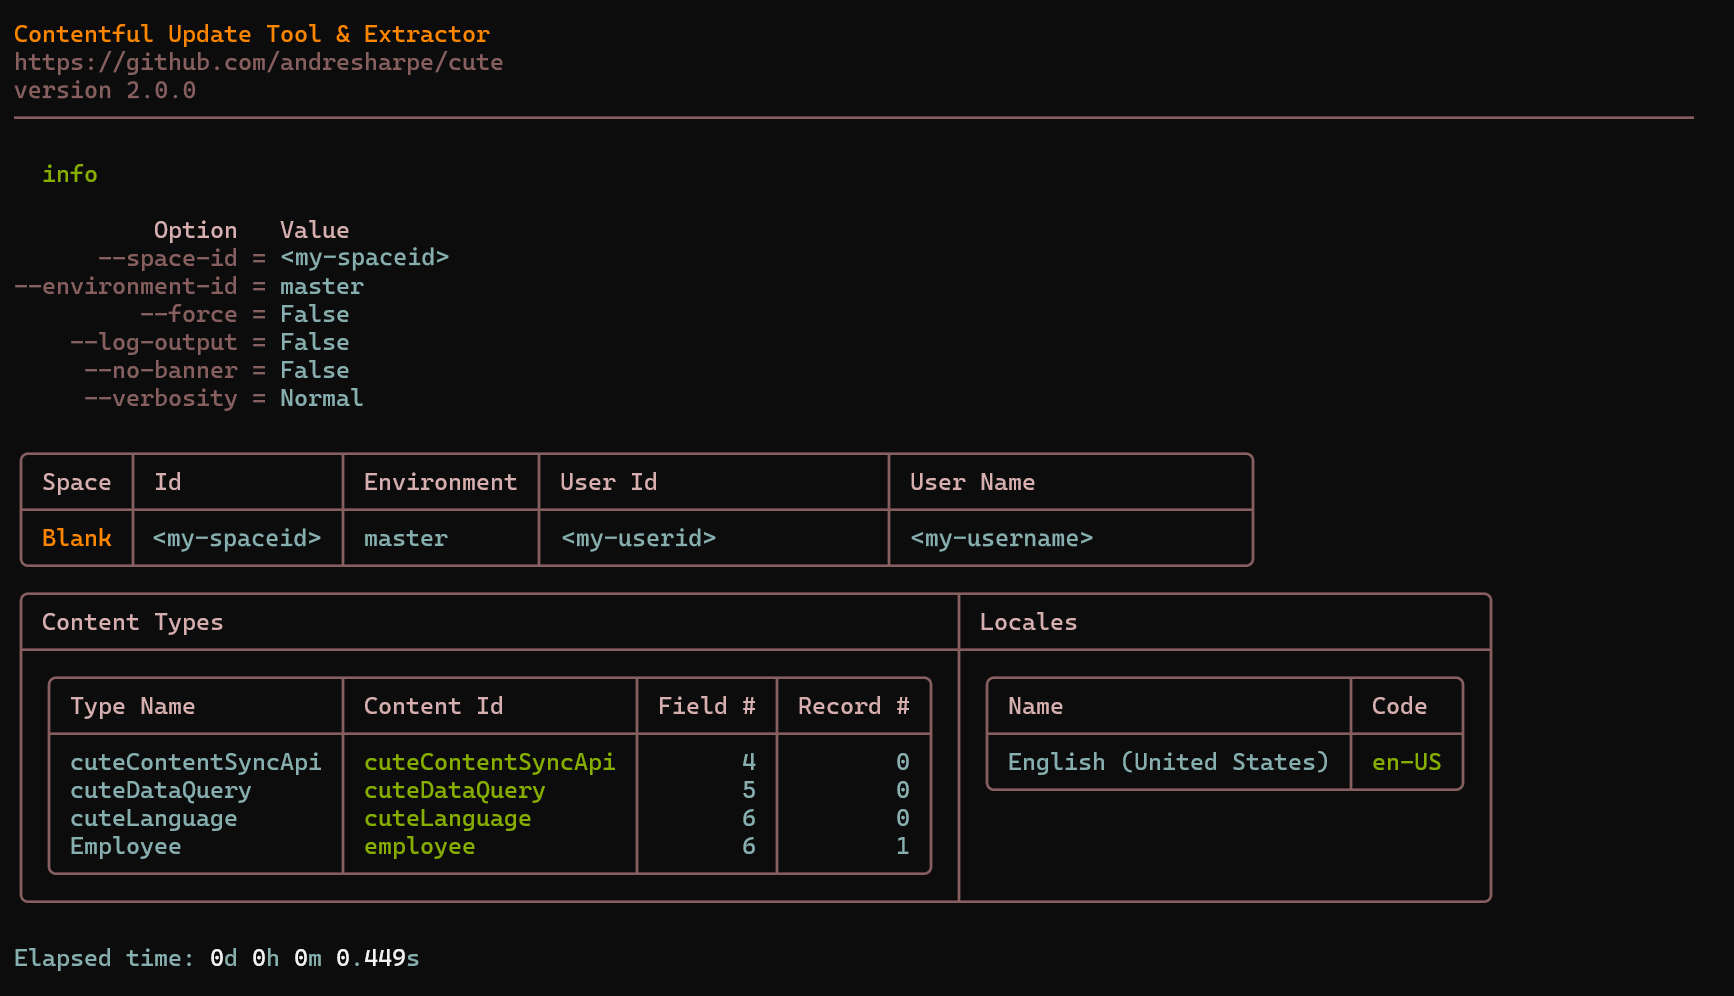Select the '<my-username>' cell
Screen dimensions: 1734x996
click(x=1002, y=538)
